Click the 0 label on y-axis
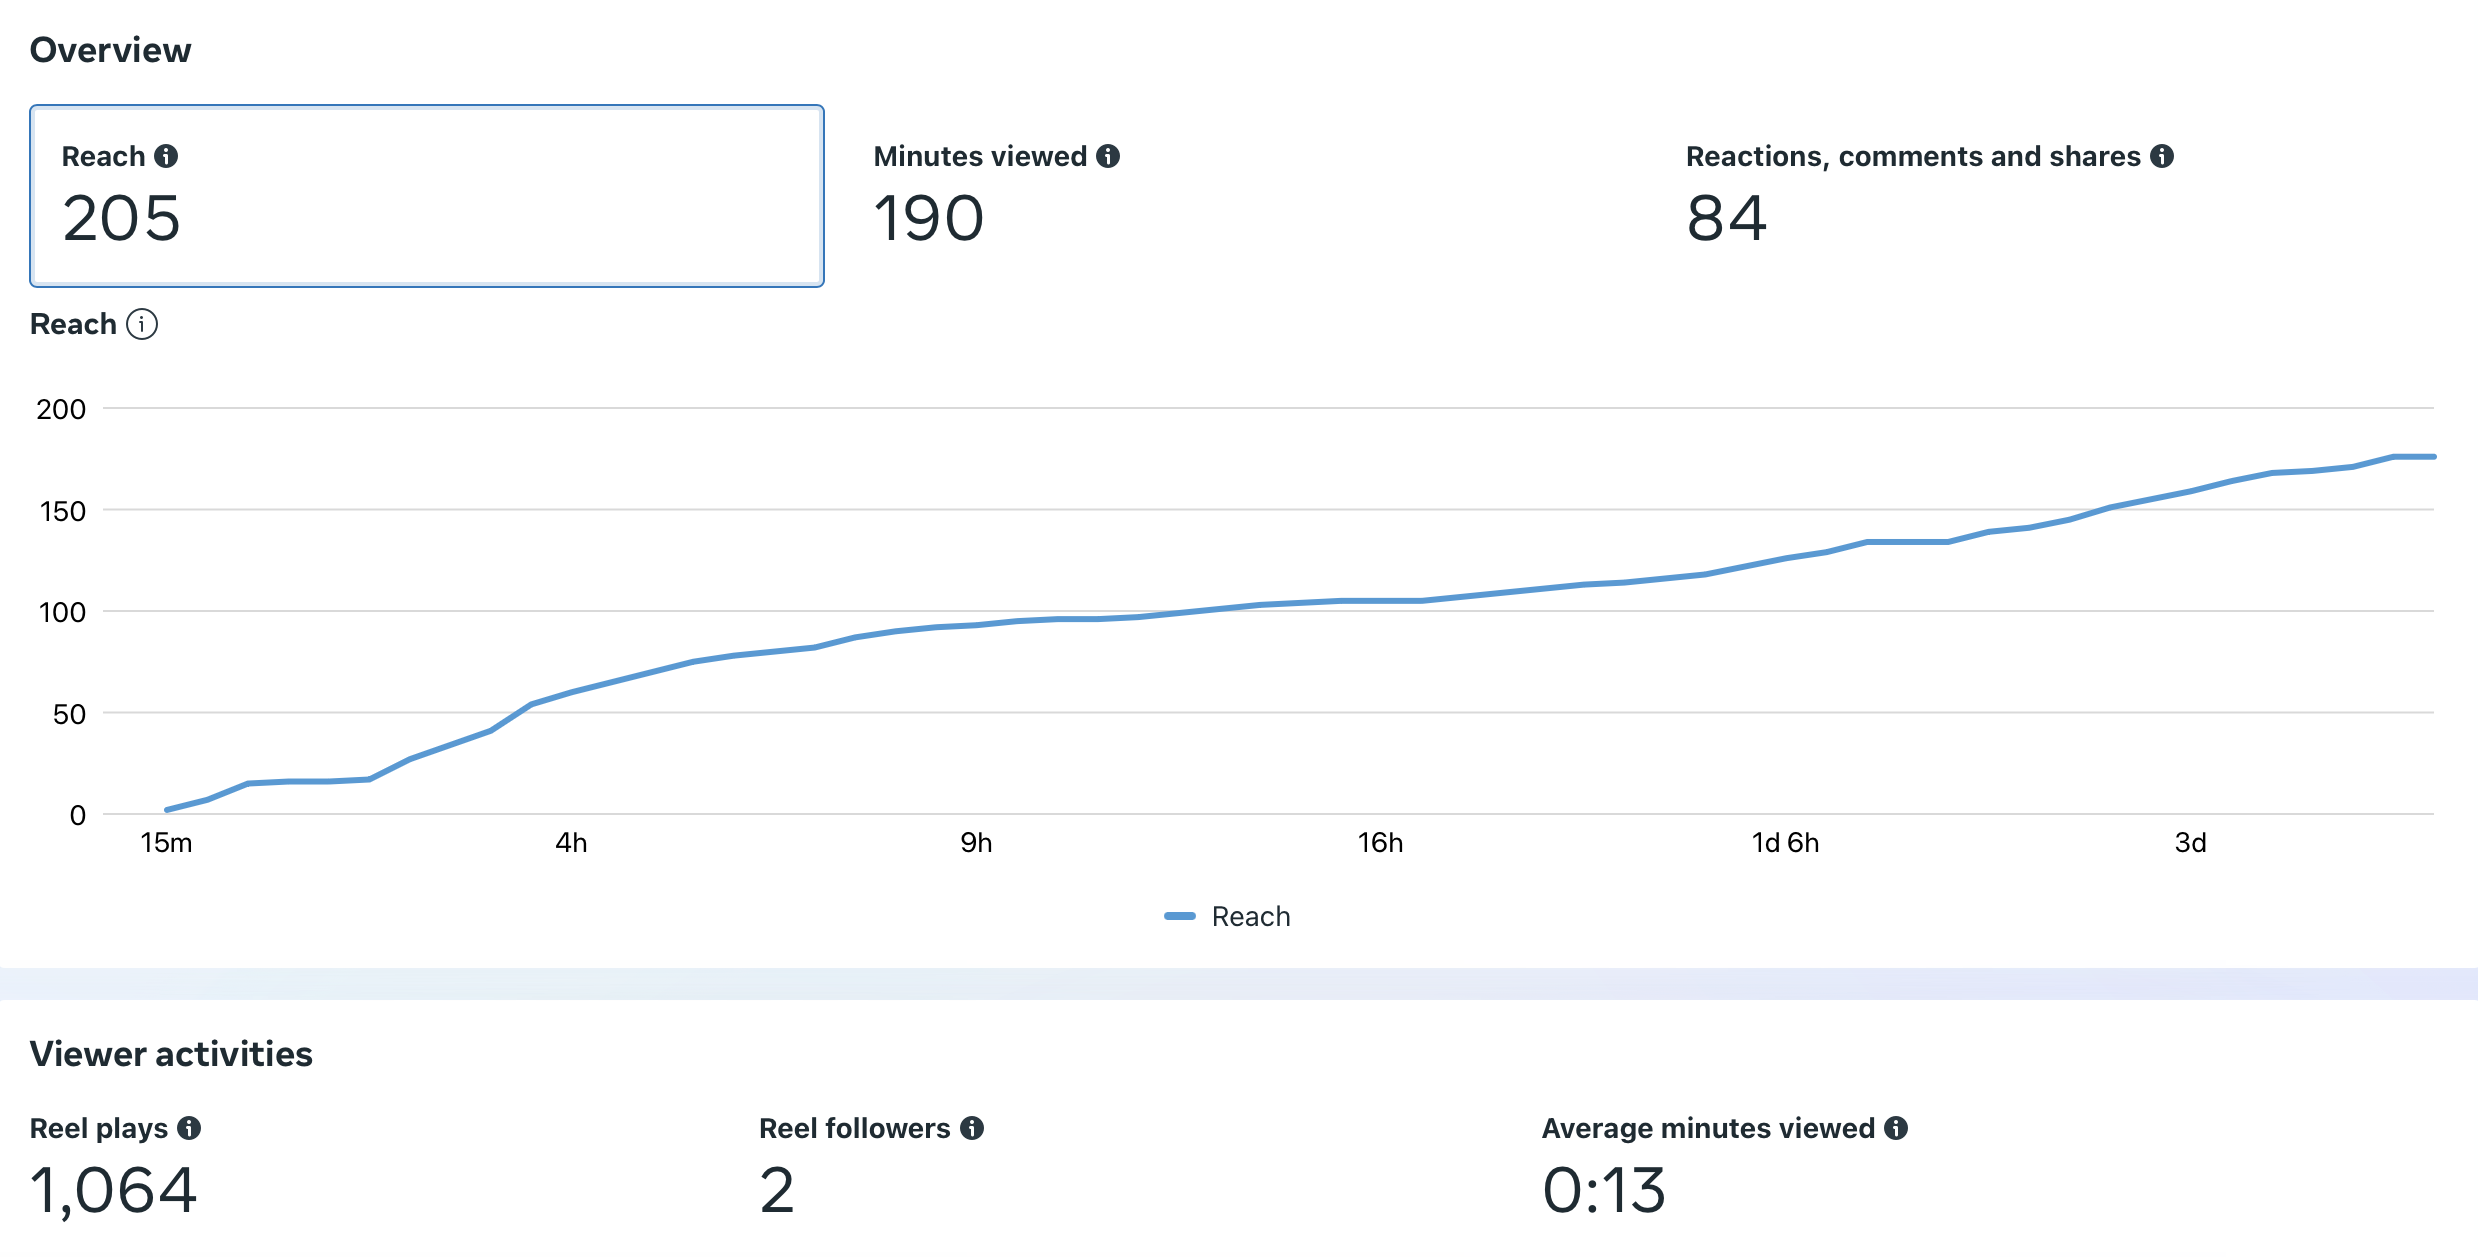 coord(77,815)
